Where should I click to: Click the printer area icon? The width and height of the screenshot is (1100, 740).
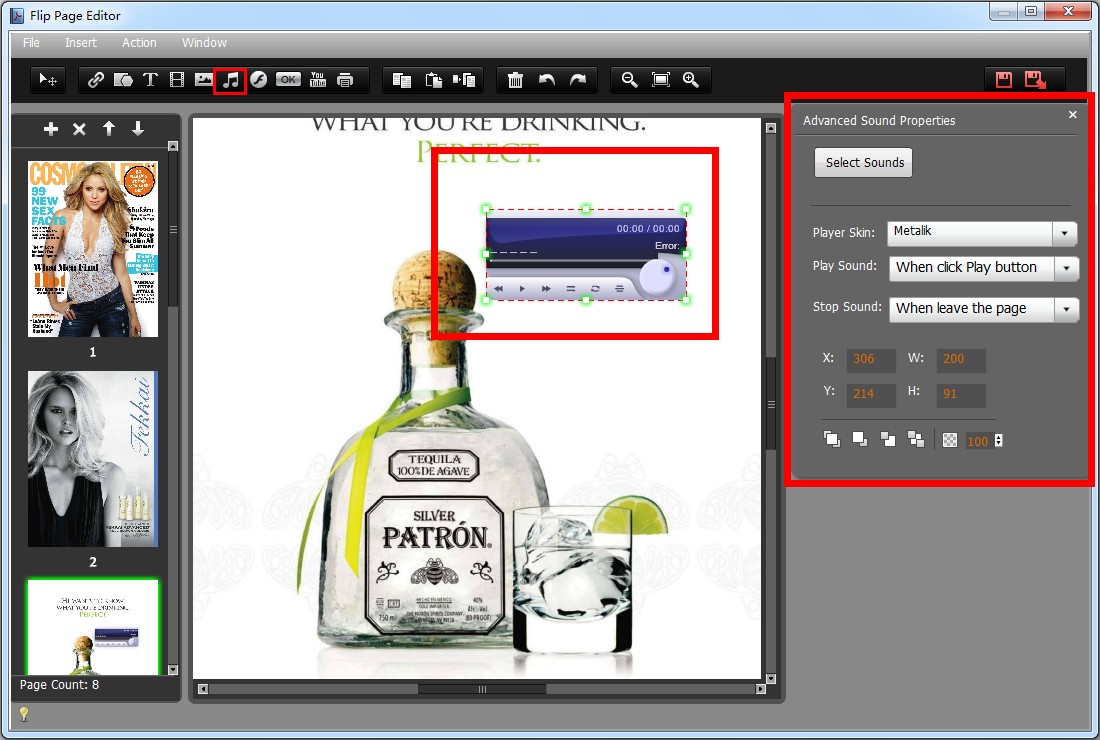pyautogui.click(x=345, y=80)
